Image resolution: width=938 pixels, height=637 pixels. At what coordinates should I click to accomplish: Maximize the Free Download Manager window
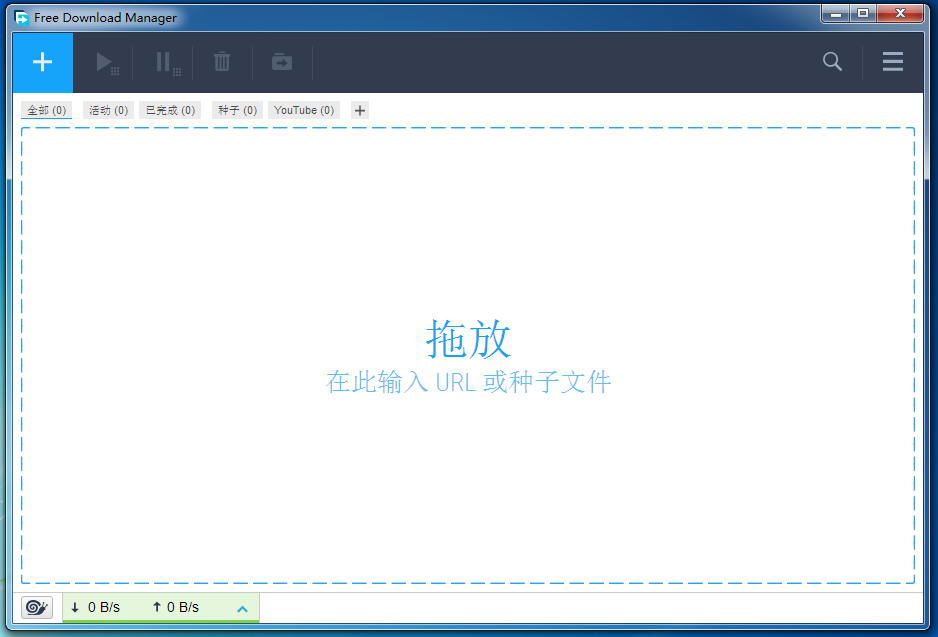863,13
